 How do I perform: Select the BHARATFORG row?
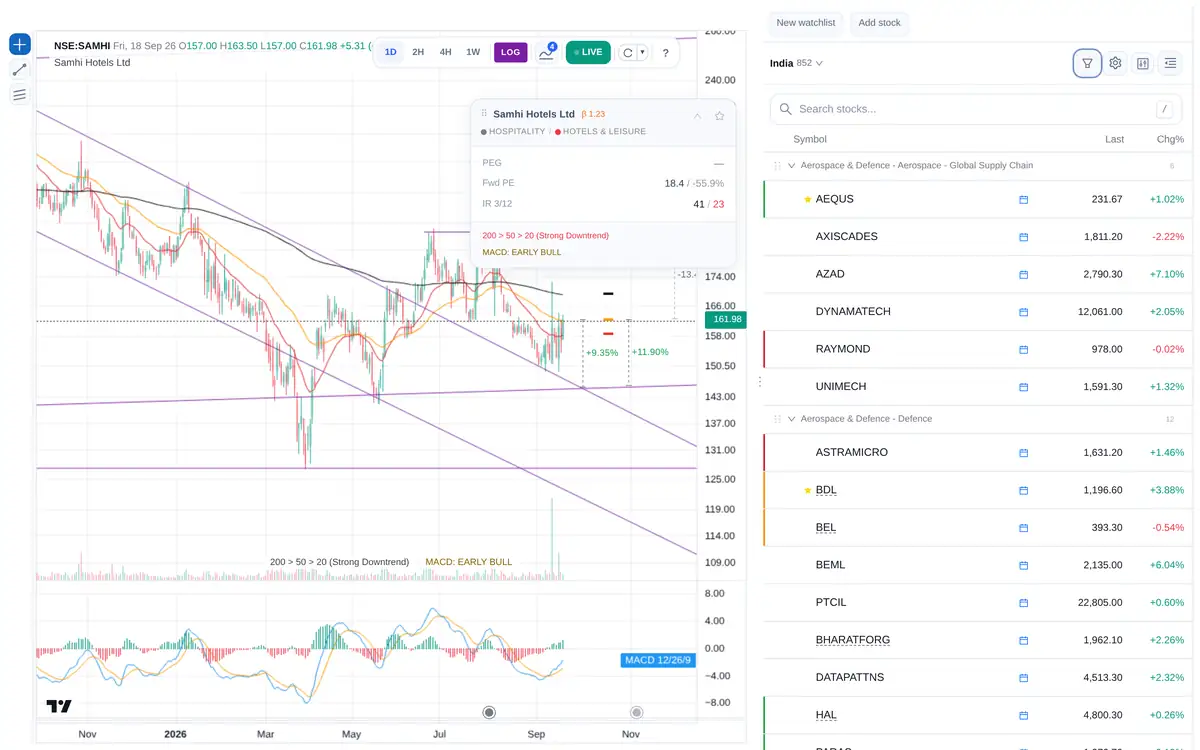click(978, 640)
